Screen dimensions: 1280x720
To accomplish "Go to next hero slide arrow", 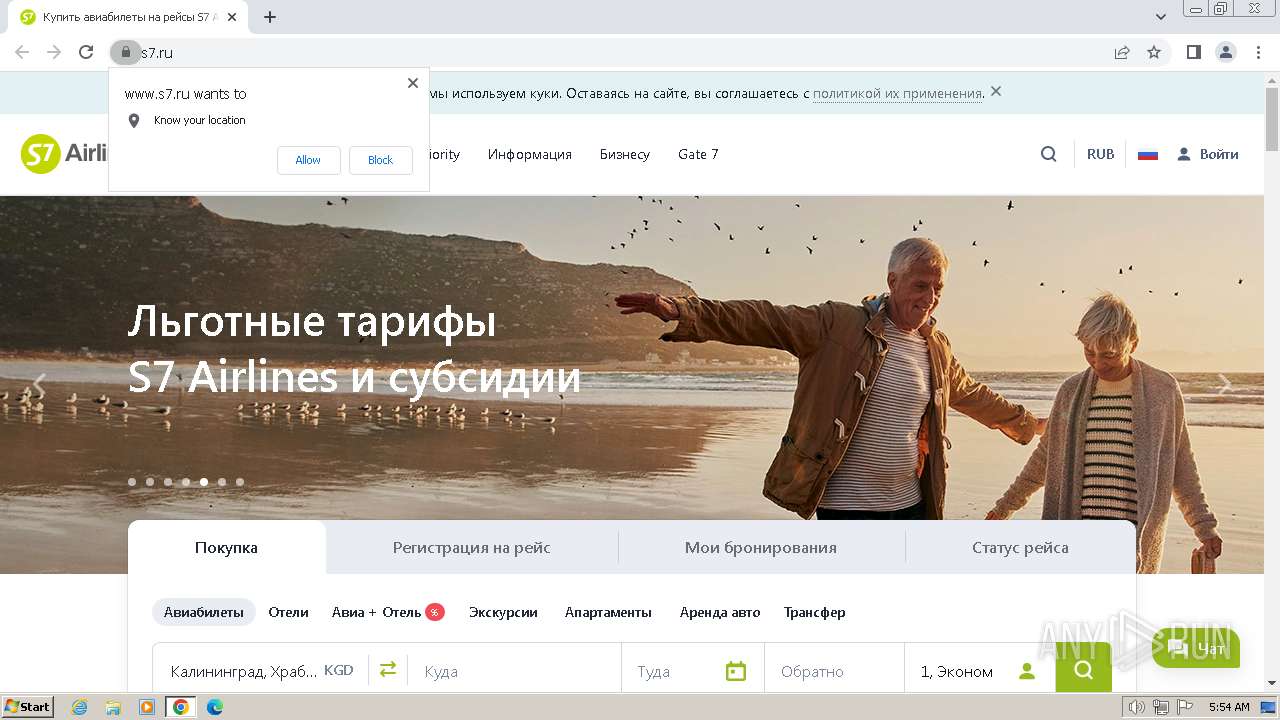I will [x=1225, y=384].
